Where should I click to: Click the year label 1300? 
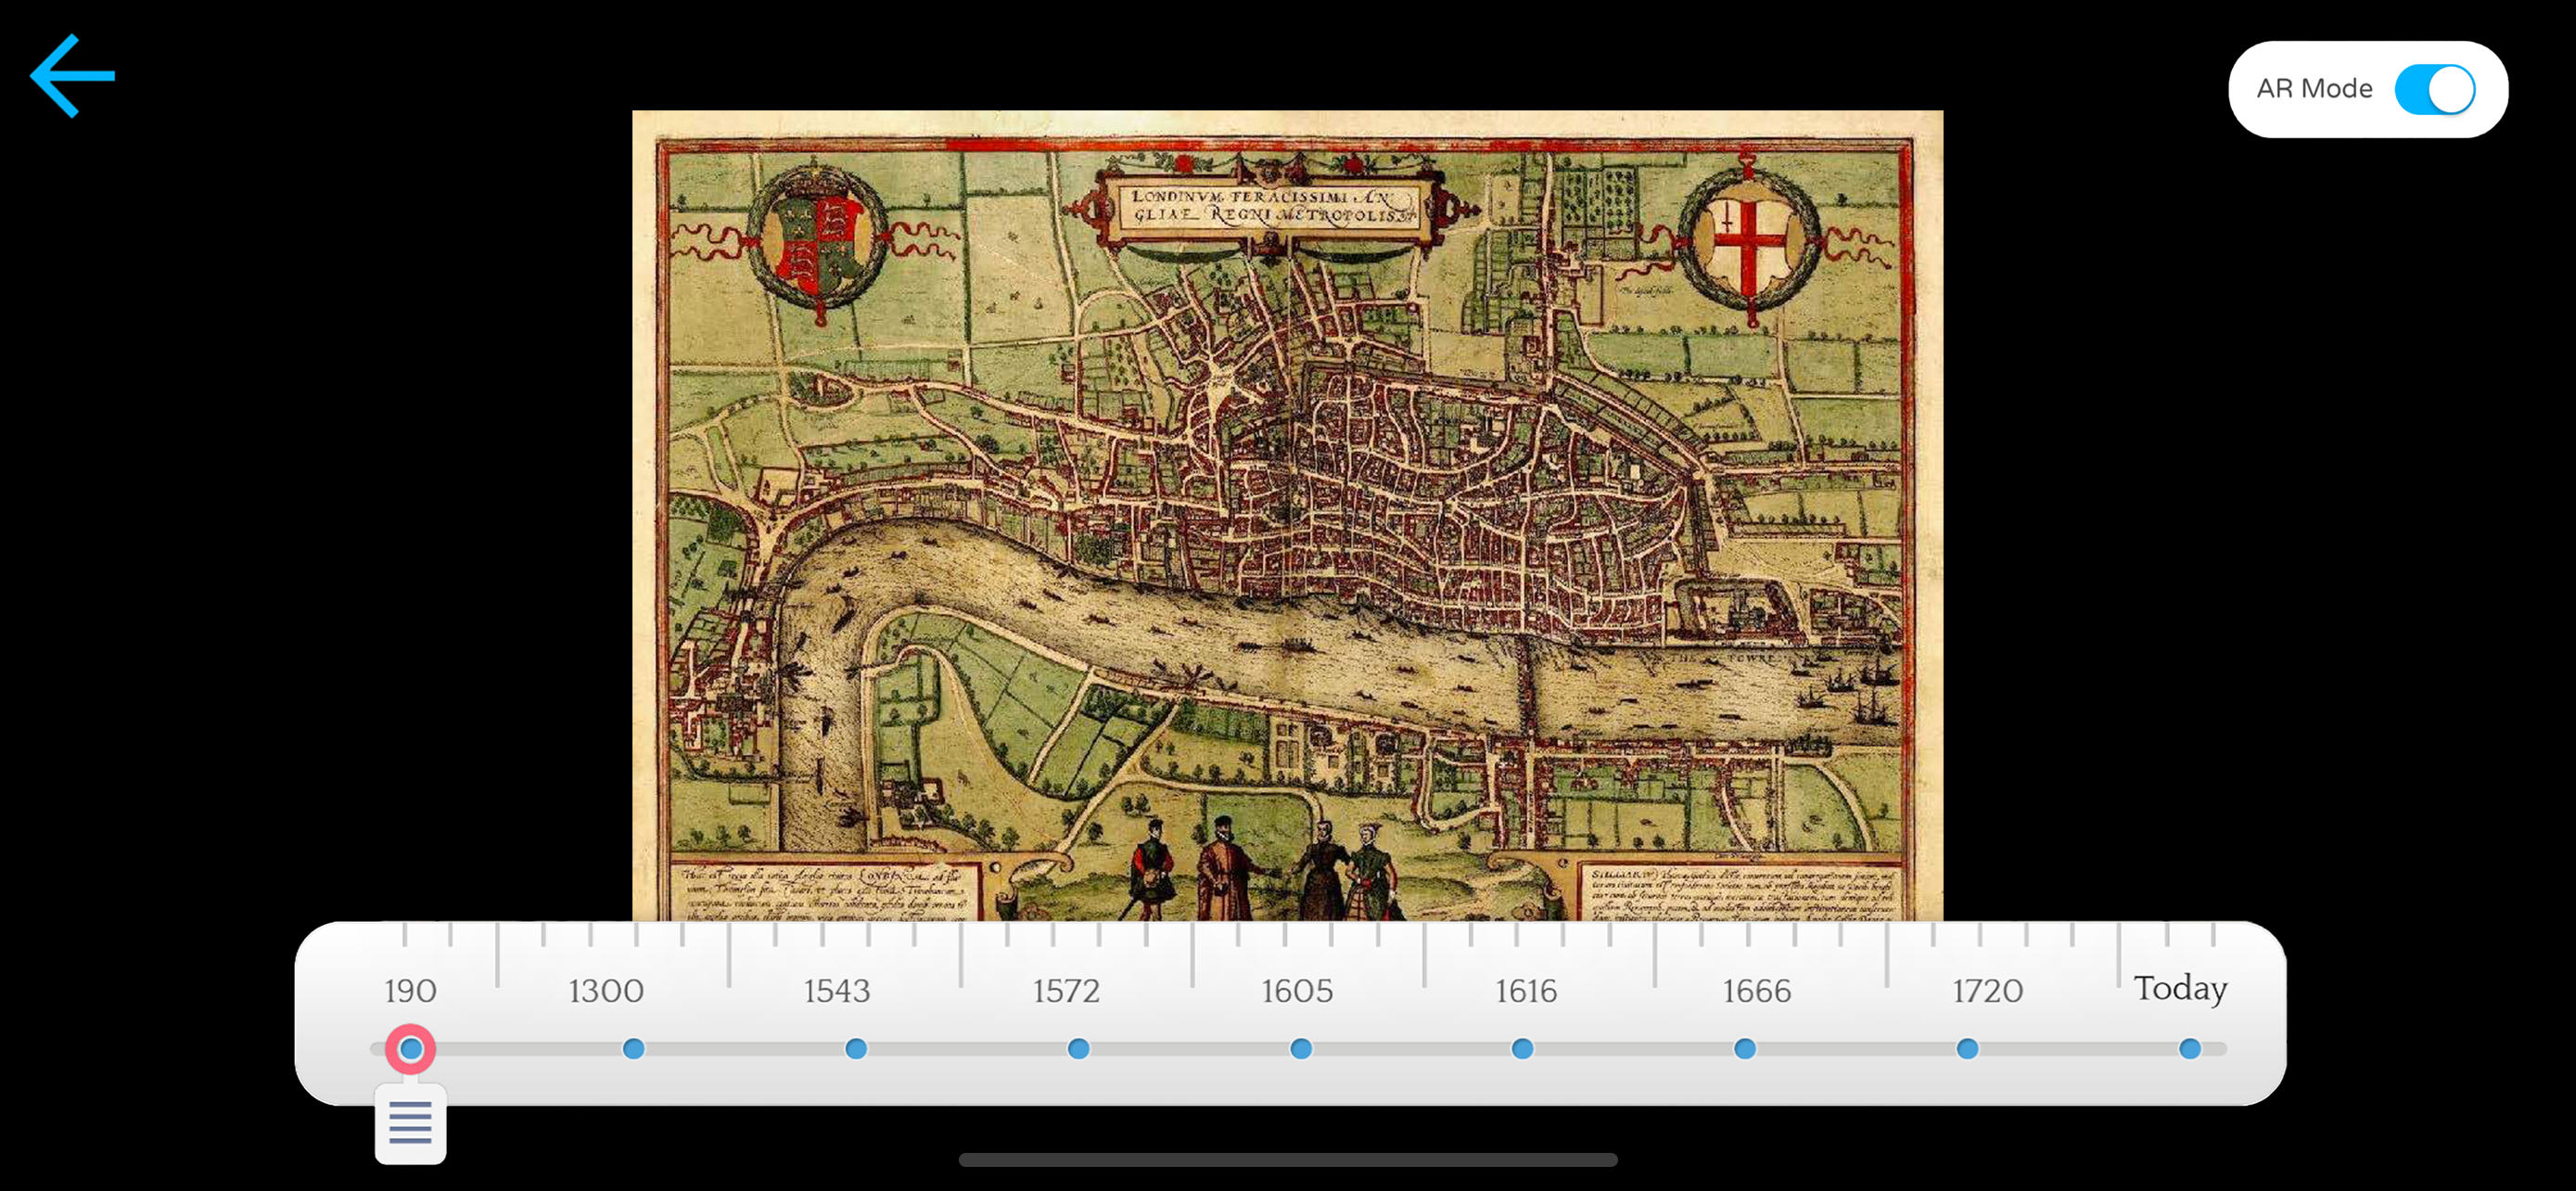coord(606,991)
